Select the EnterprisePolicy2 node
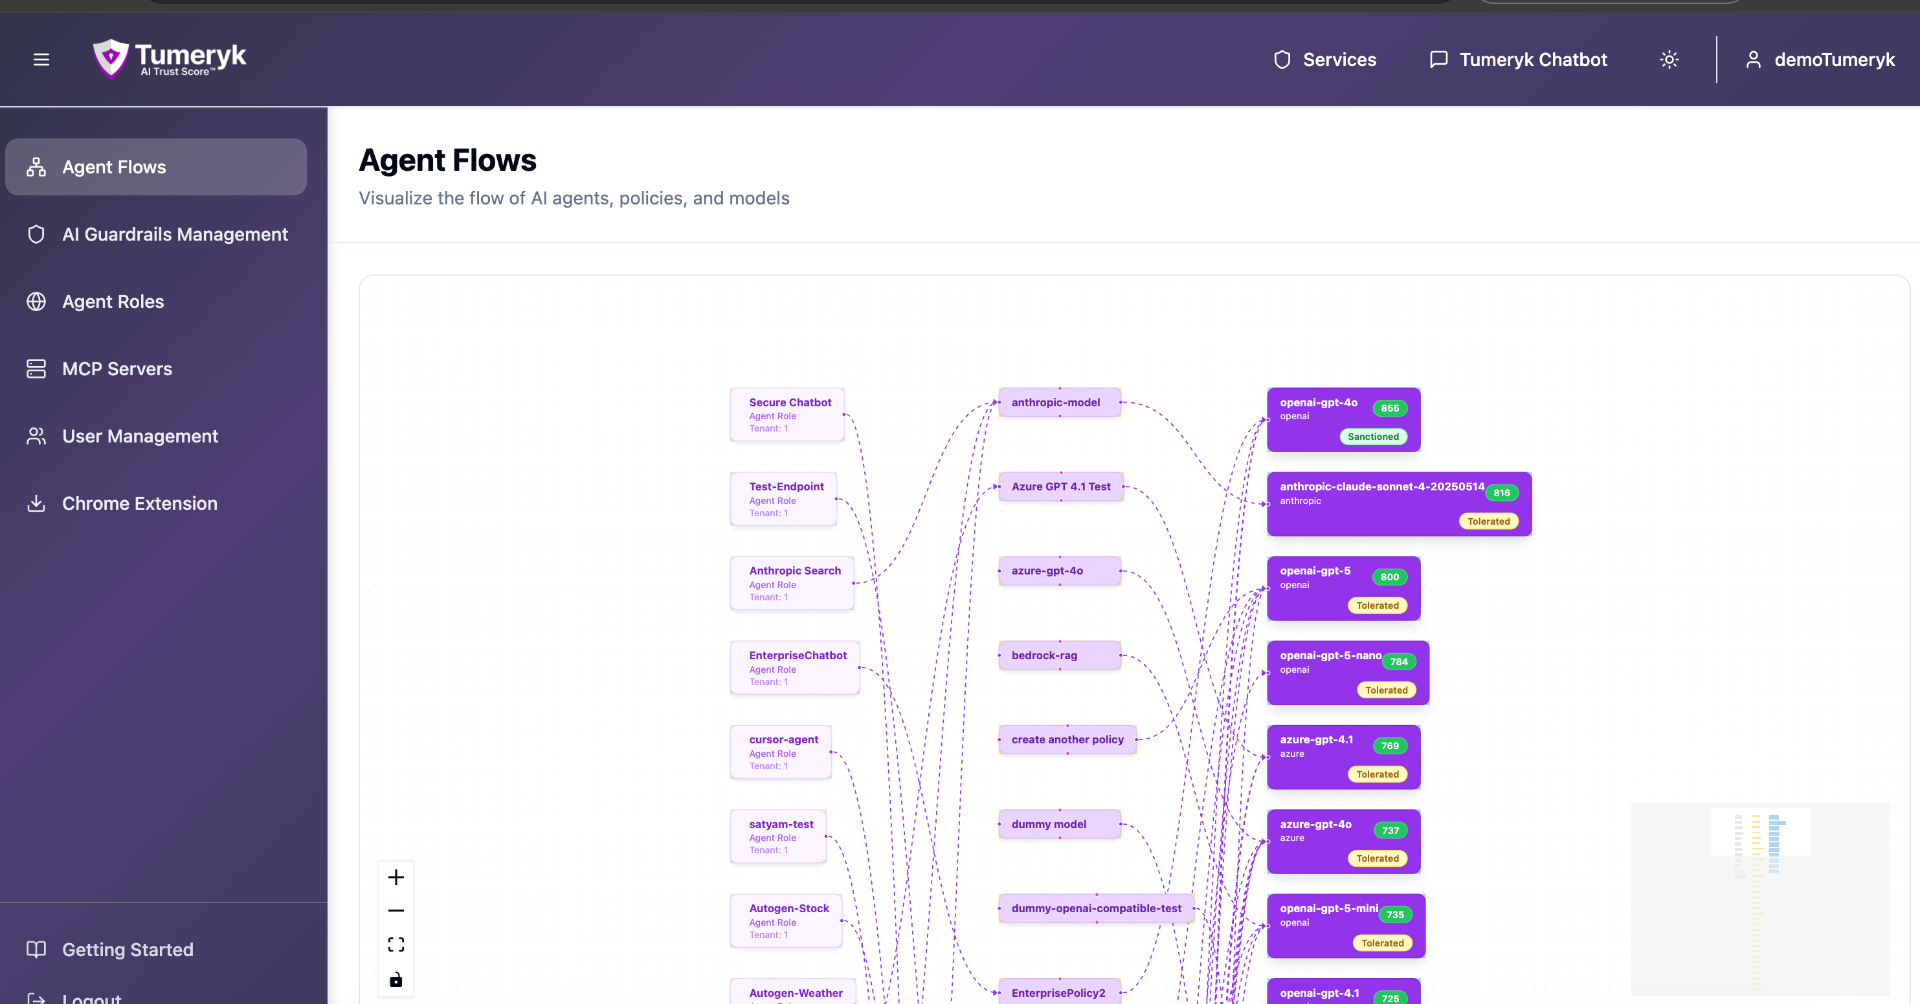 (x=1060, y=992)
